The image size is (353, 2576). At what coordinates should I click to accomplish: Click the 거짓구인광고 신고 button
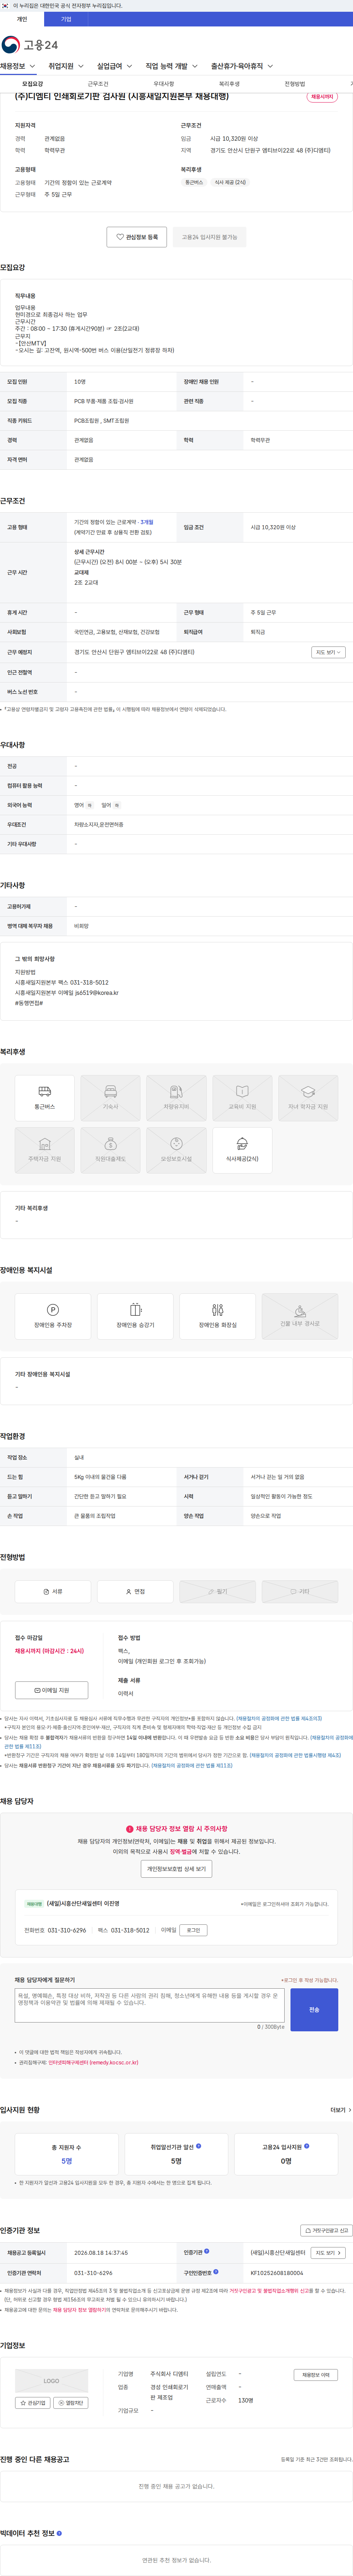(326, 2230)
